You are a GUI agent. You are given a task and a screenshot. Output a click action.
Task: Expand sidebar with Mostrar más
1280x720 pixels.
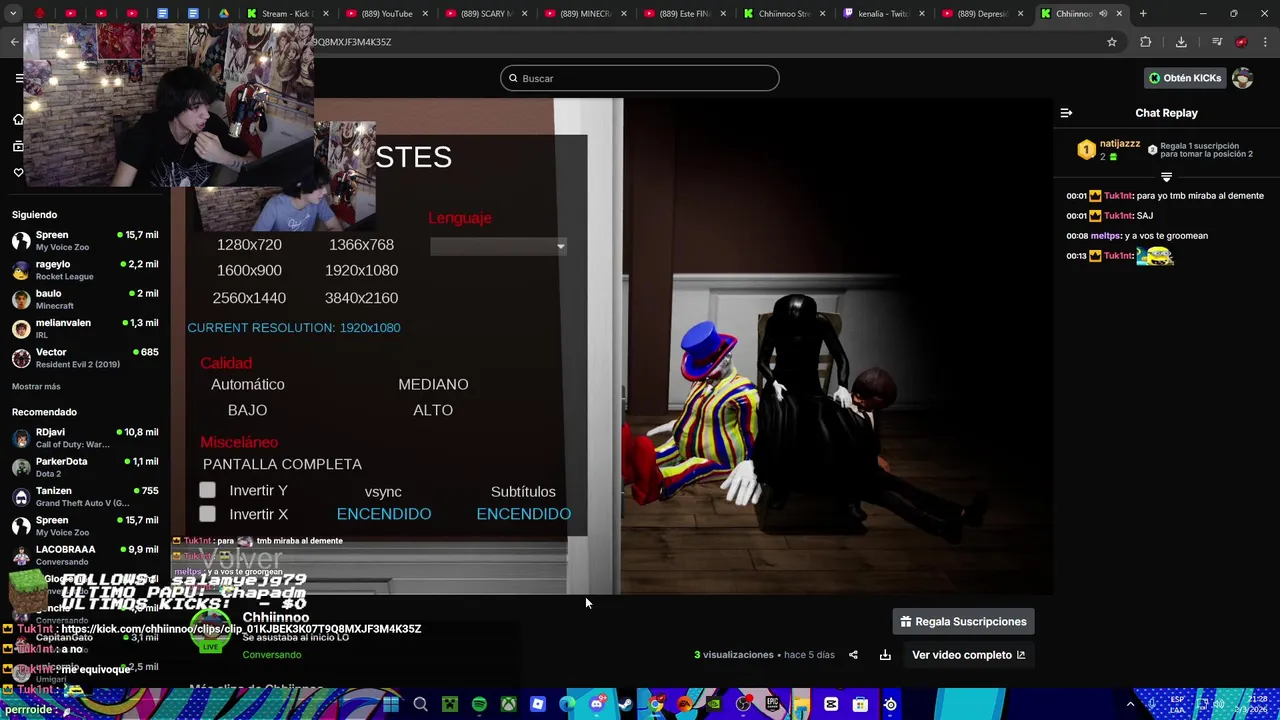point(36,386)
